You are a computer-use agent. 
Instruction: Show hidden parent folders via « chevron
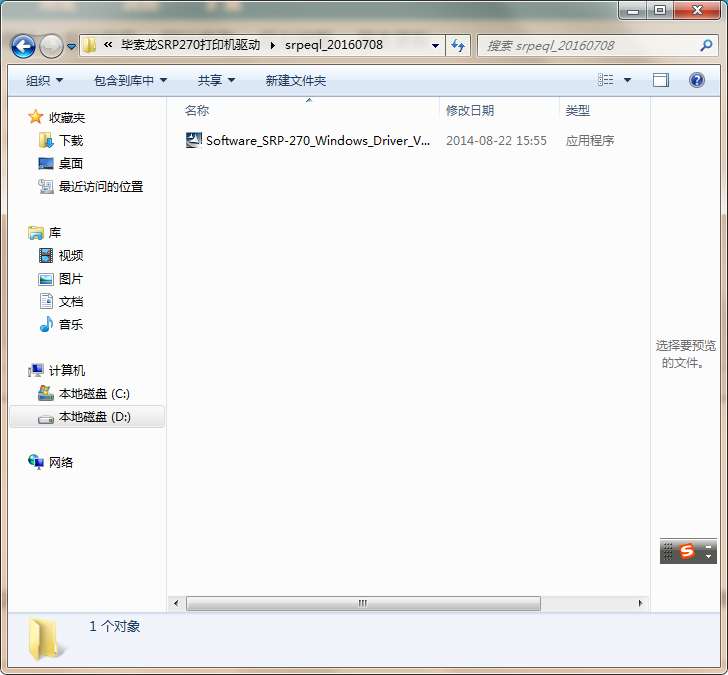[x=108, y=45]
